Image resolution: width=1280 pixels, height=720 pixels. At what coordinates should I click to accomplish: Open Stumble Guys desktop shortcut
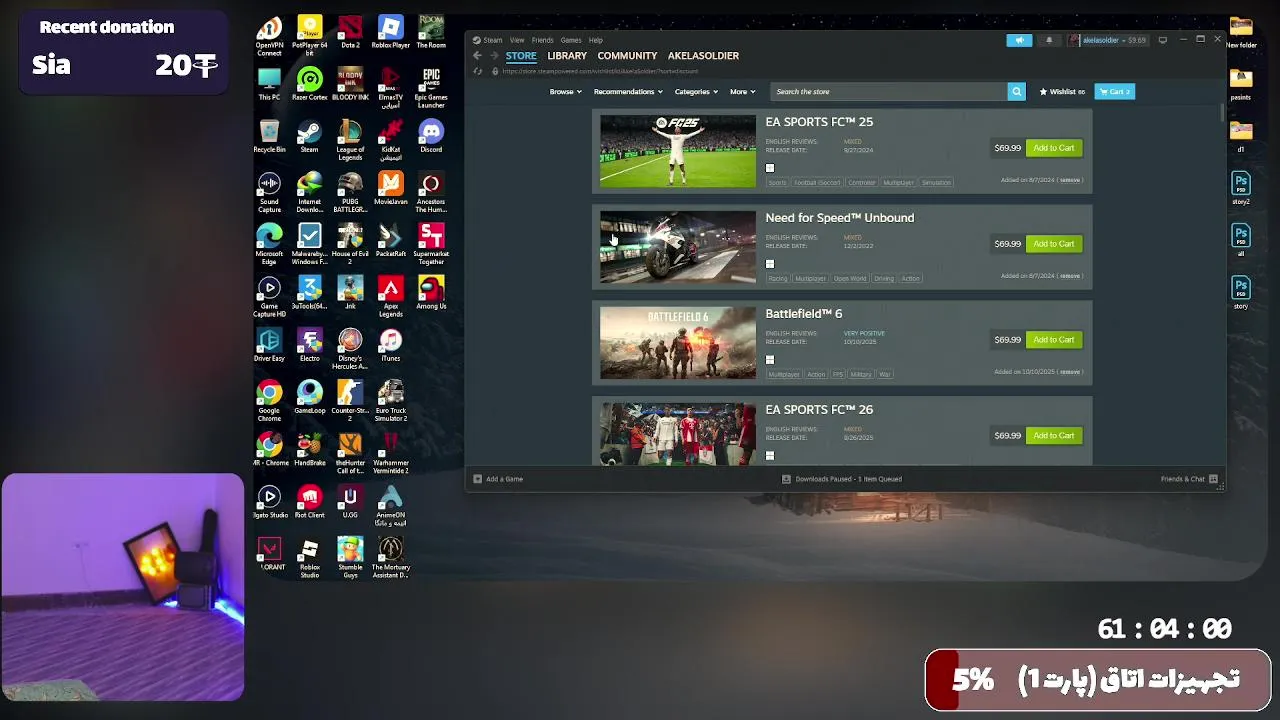pos(350,558)
